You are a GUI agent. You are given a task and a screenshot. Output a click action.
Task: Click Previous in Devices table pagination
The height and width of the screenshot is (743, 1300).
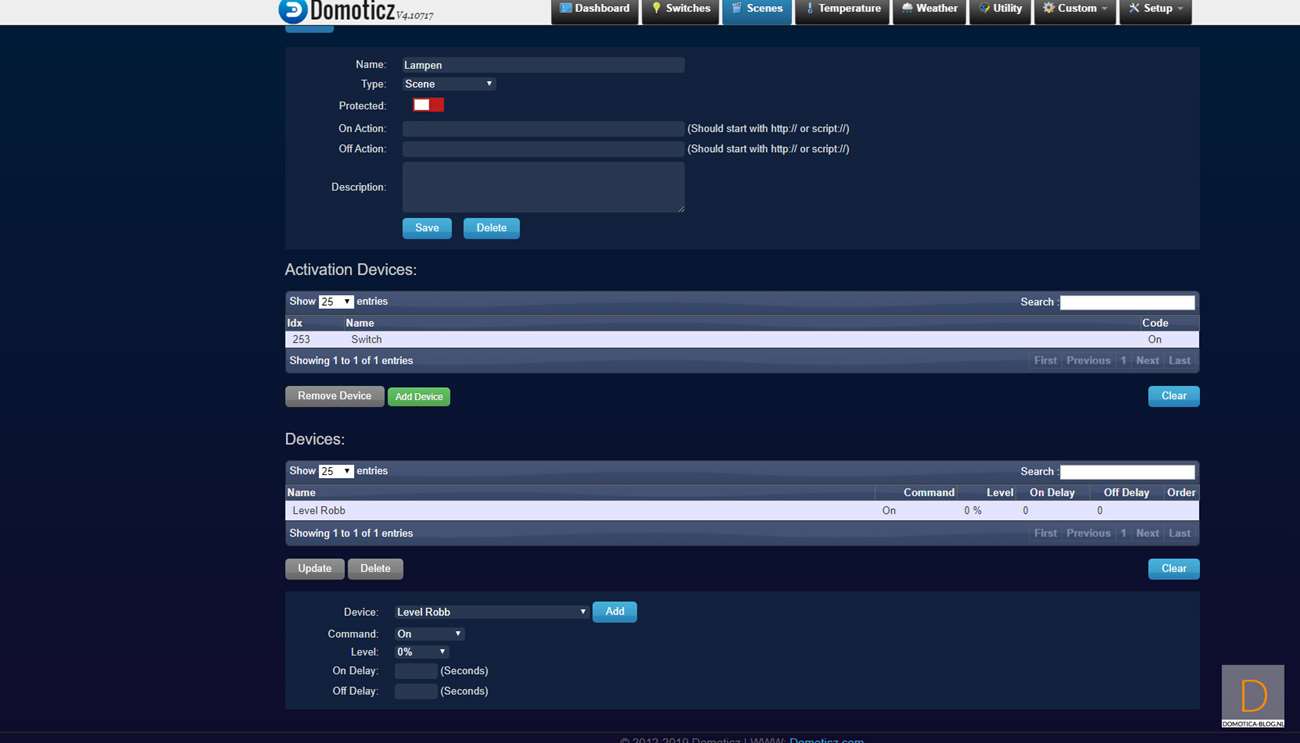pyautogui.click(x=1088, y=534)
